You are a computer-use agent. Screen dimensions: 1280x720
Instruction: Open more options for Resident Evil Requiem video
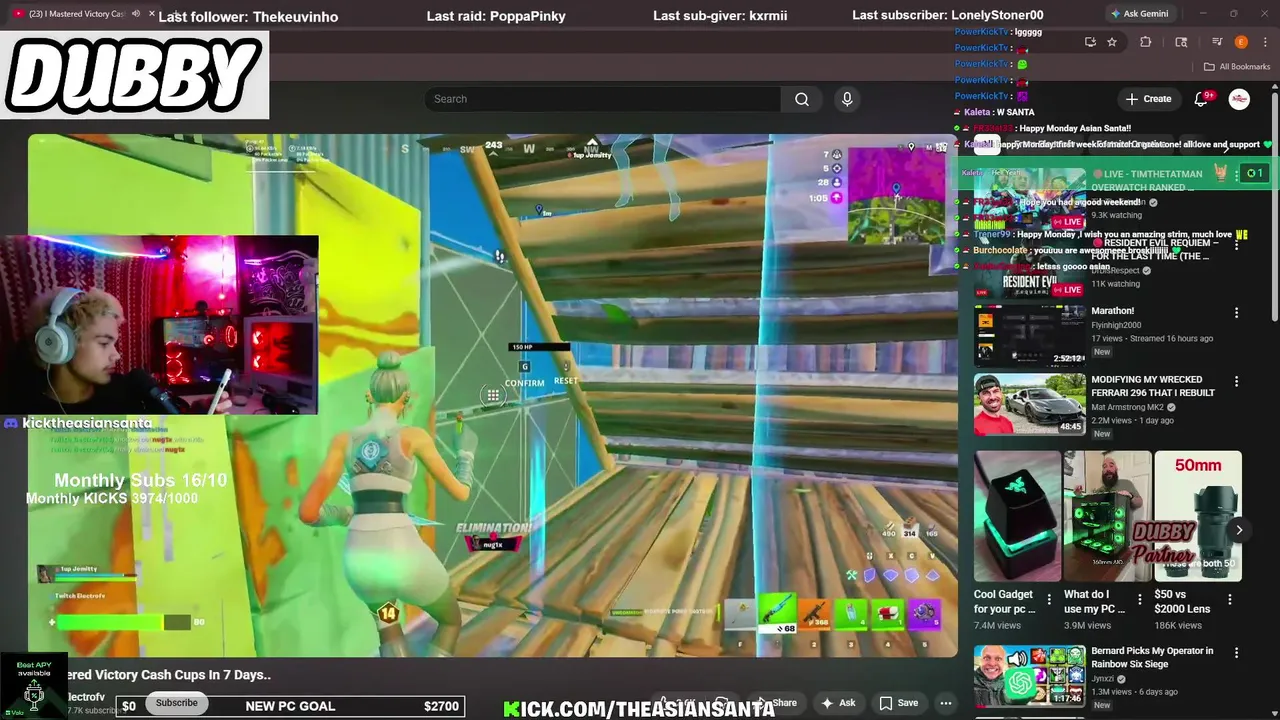point(1236,244)
